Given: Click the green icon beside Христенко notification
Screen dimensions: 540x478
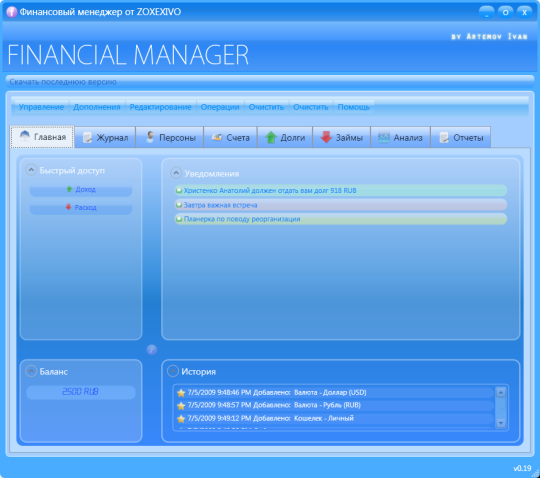Looking at the screenshot, I should pyautogui.click(x=179, y=190).
